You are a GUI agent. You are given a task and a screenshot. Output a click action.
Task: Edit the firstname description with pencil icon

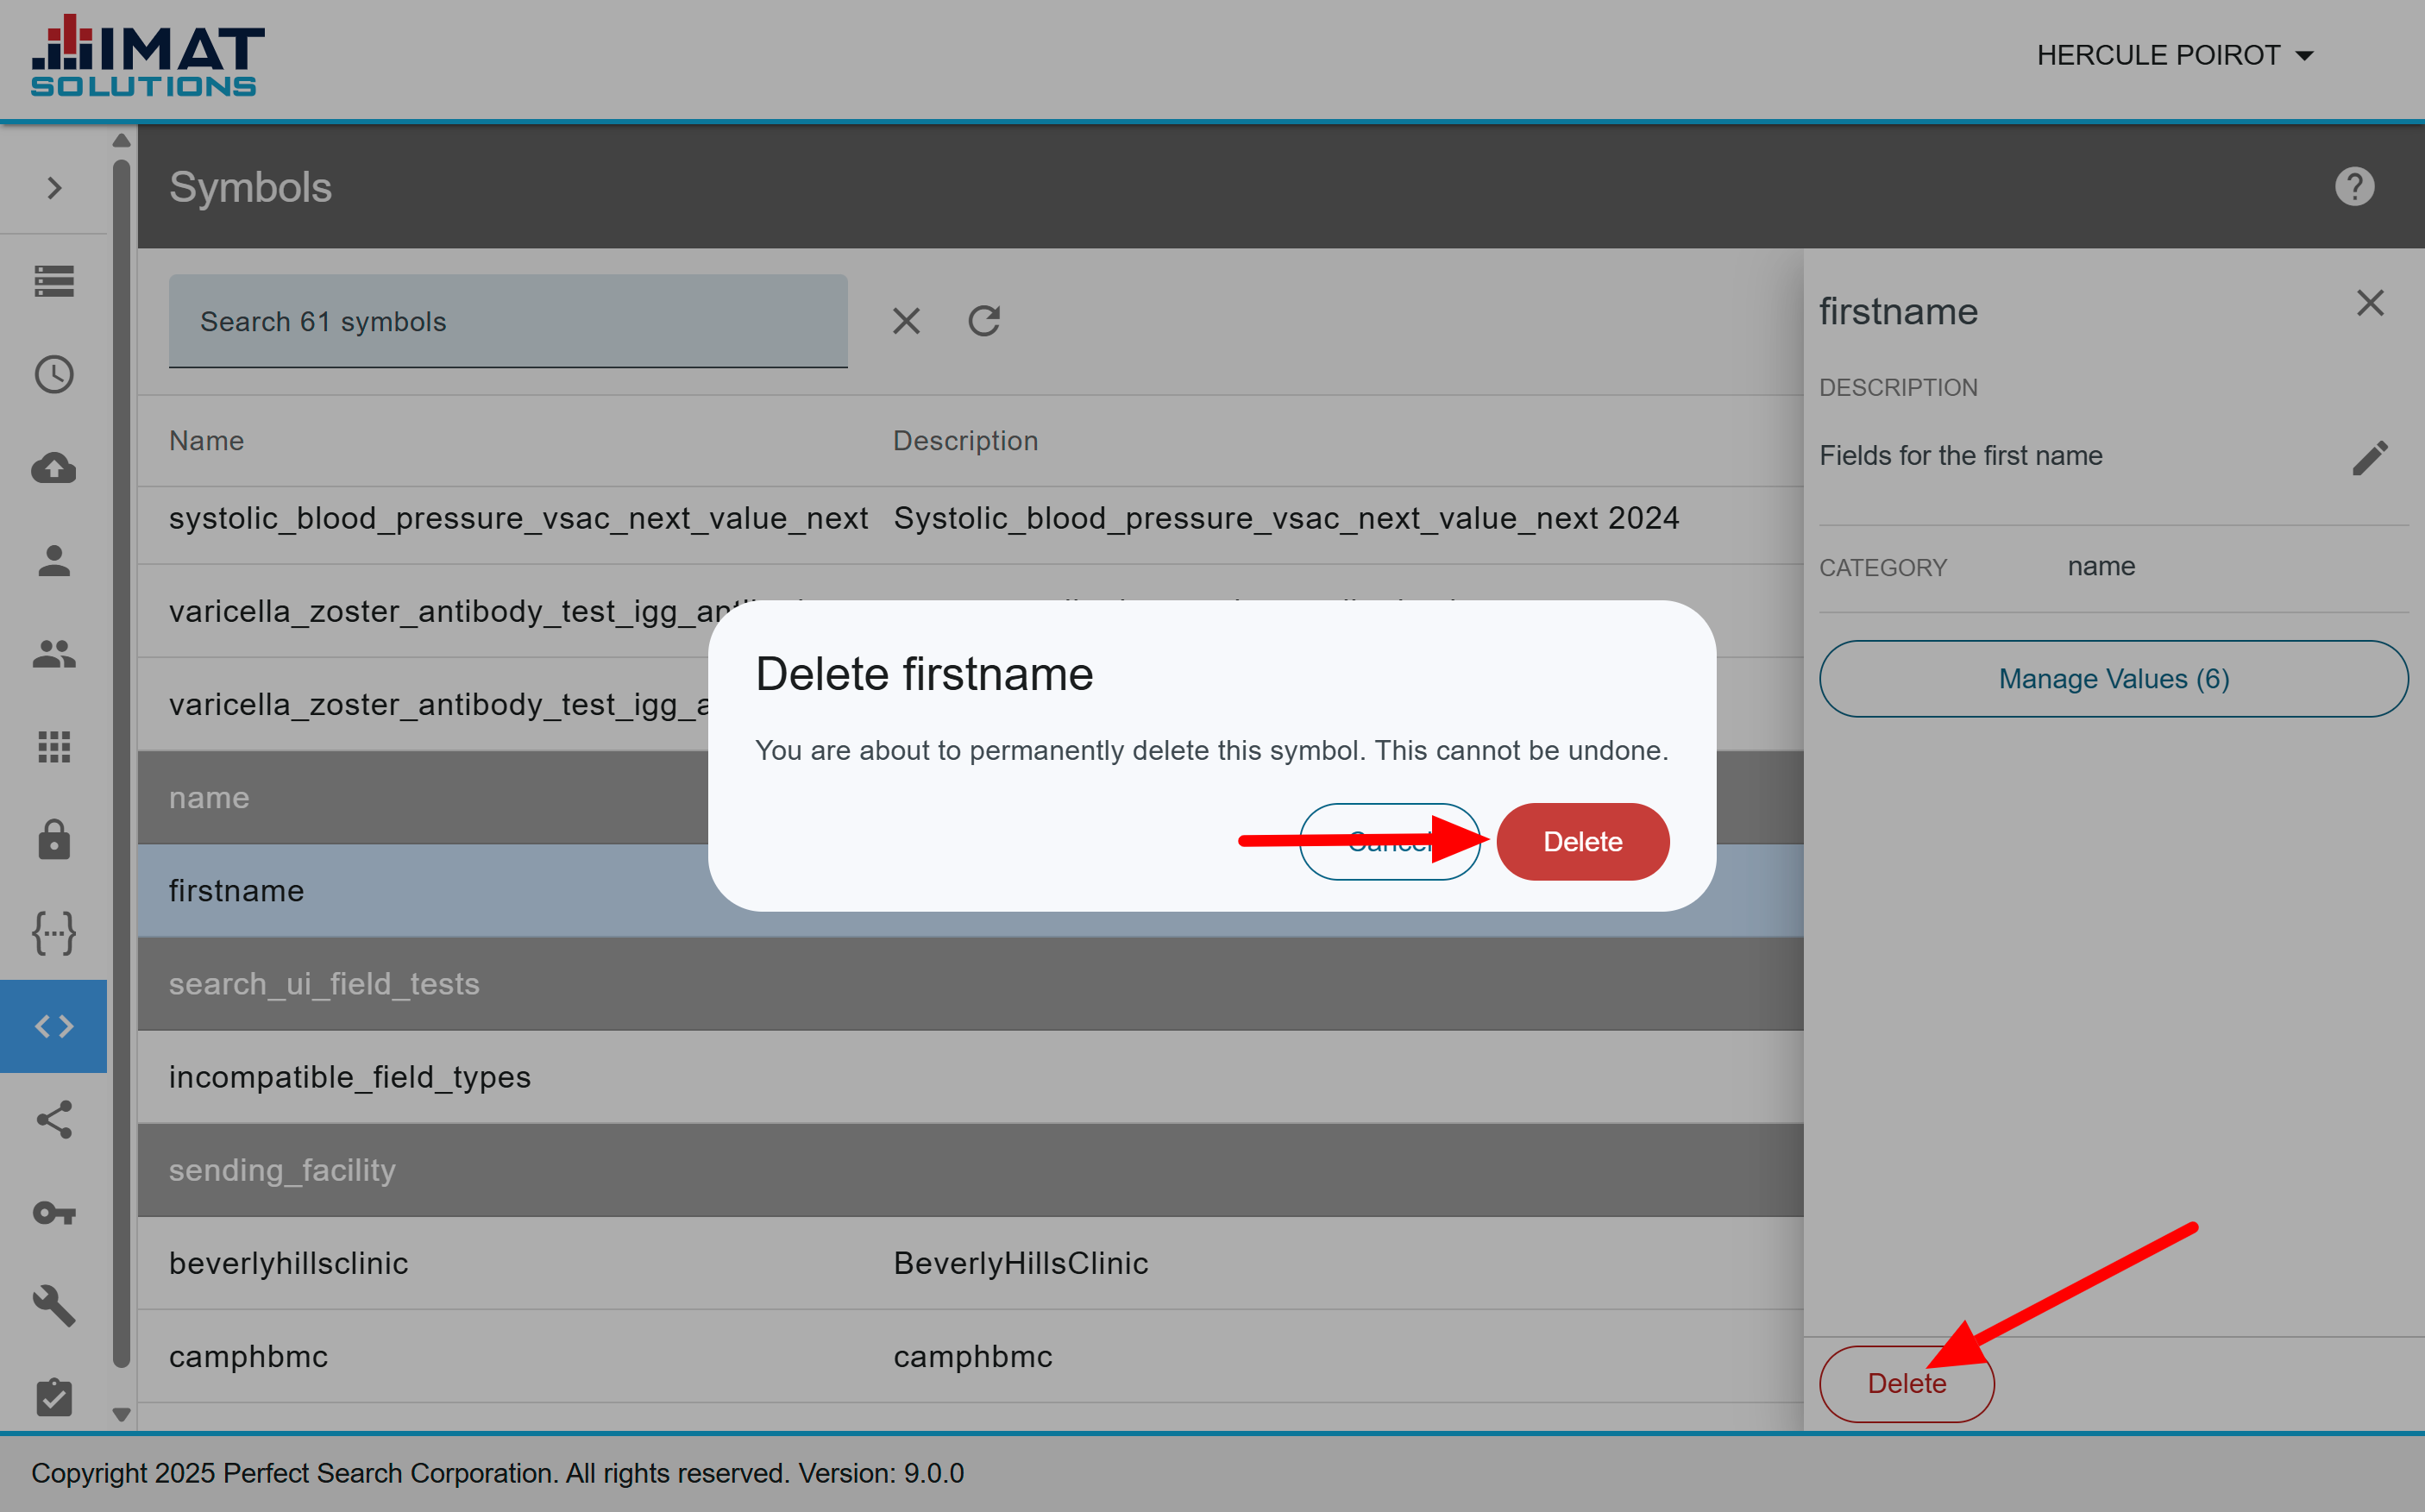click(x=2369, y=458)
